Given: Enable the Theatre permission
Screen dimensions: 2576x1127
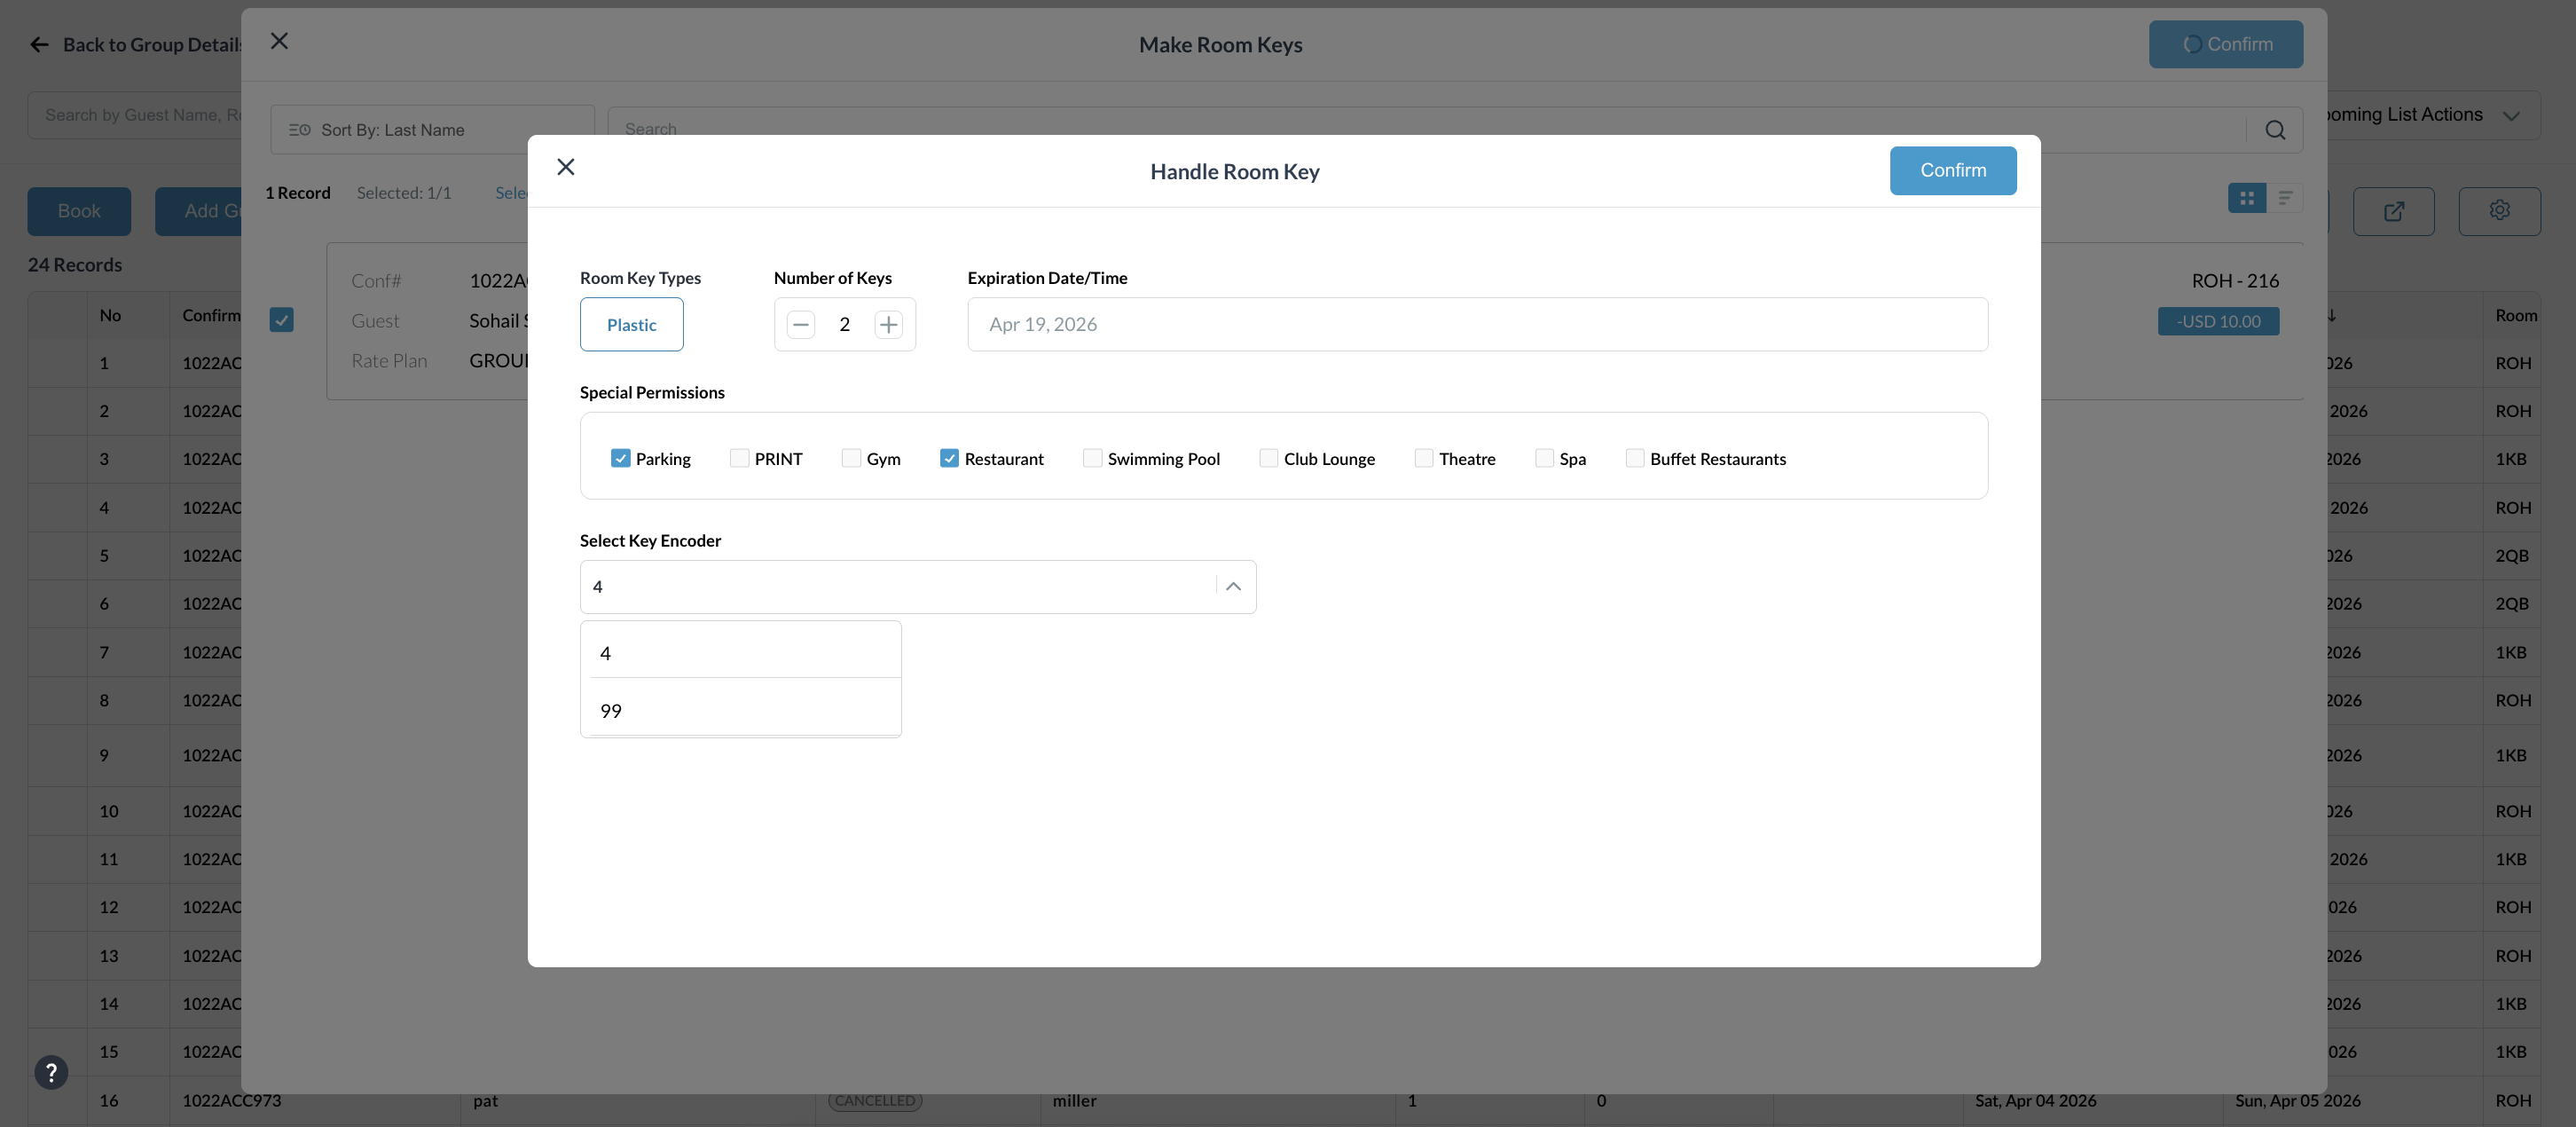Looking at the screenshot, I should click(1423, 458).
